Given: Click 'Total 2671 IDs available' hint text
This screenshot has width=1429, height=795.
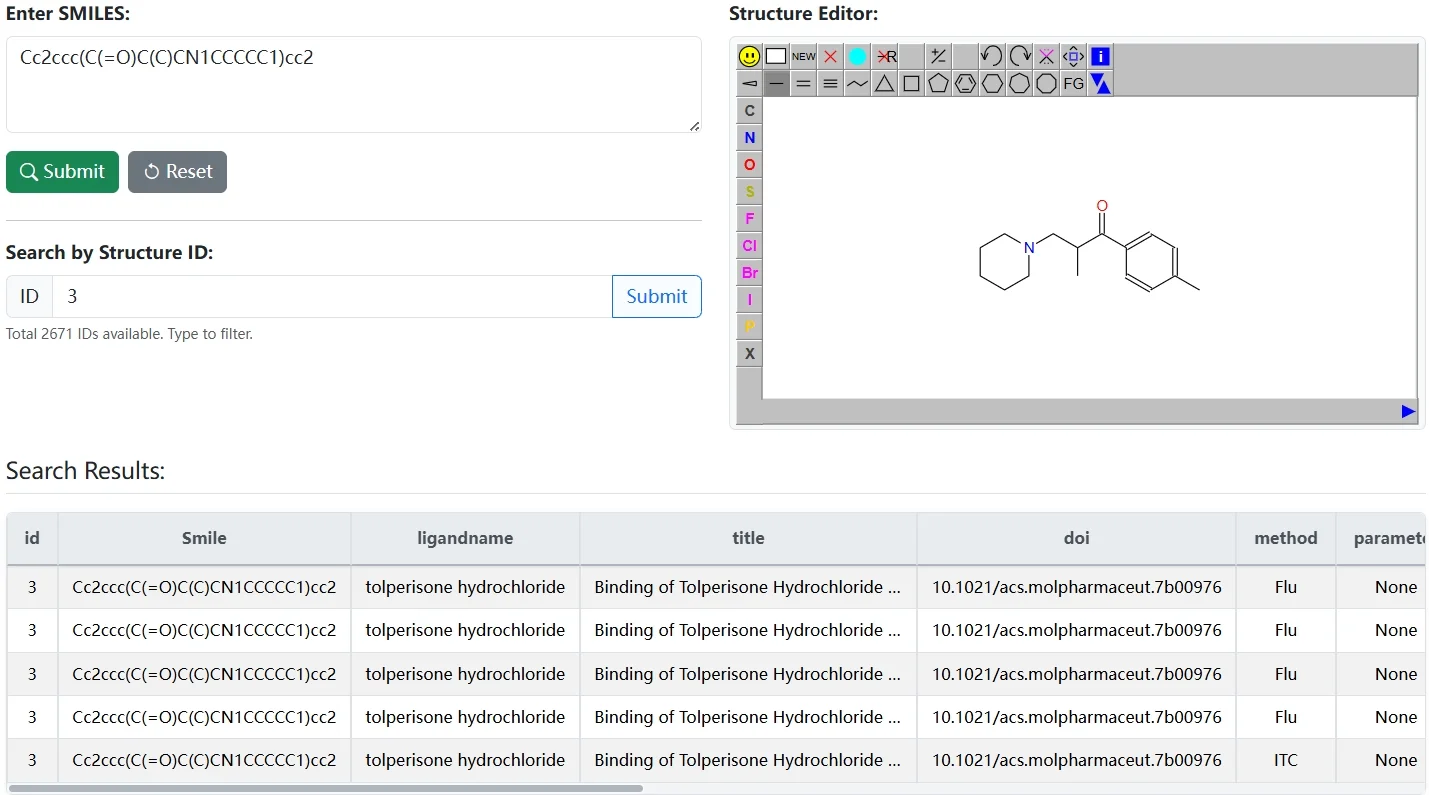Looking at the screenshot, I should (x=129, y=334).
